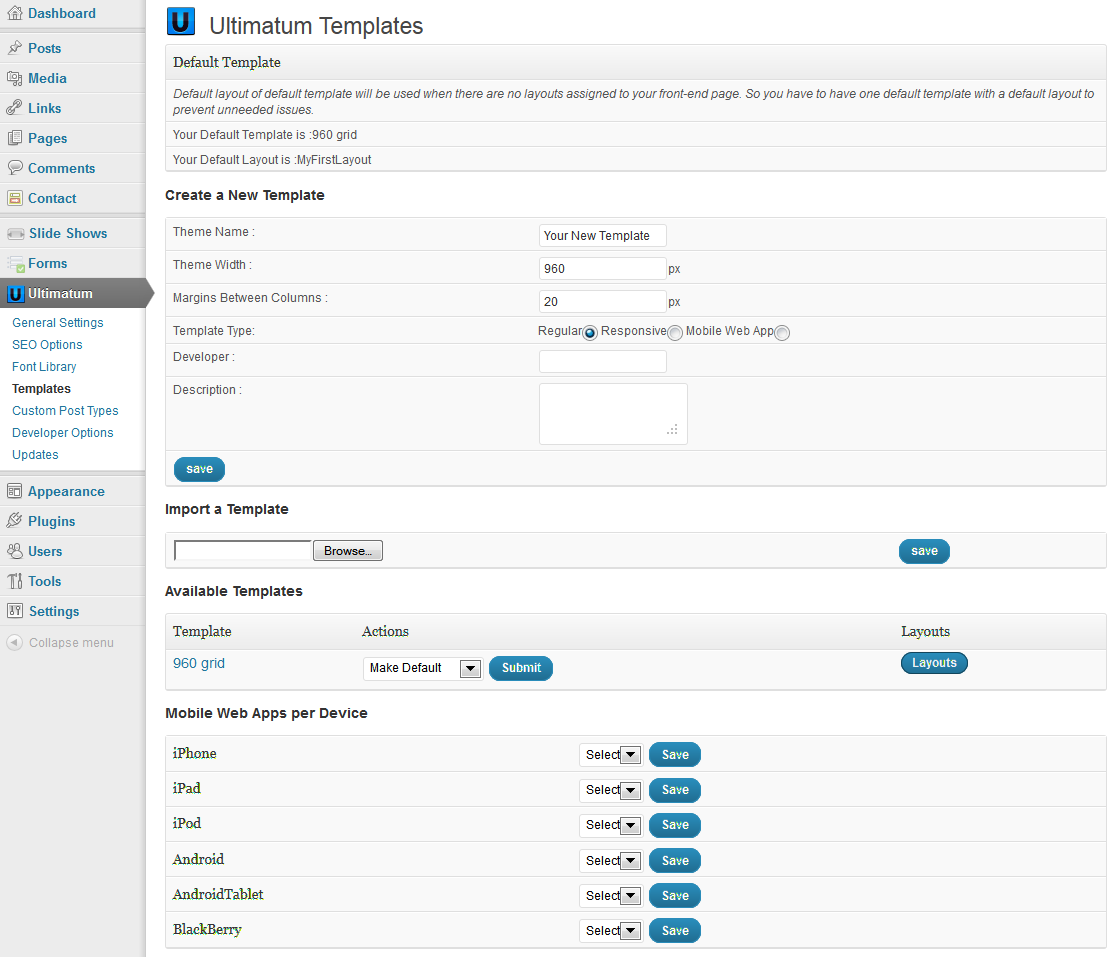This screenshot has height=957, width=1115.
Task: Open the iPhone Select dropdown
Action: point(611,754)
